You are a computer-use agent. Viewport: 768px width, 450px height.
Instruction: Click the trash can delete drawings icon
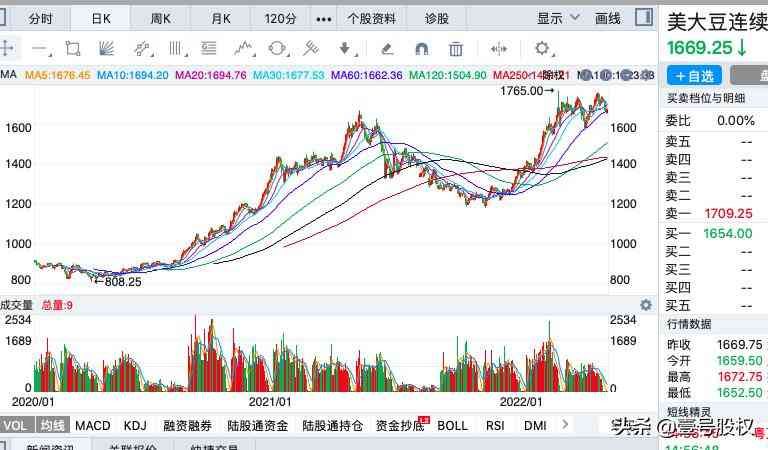click(456, 48)
